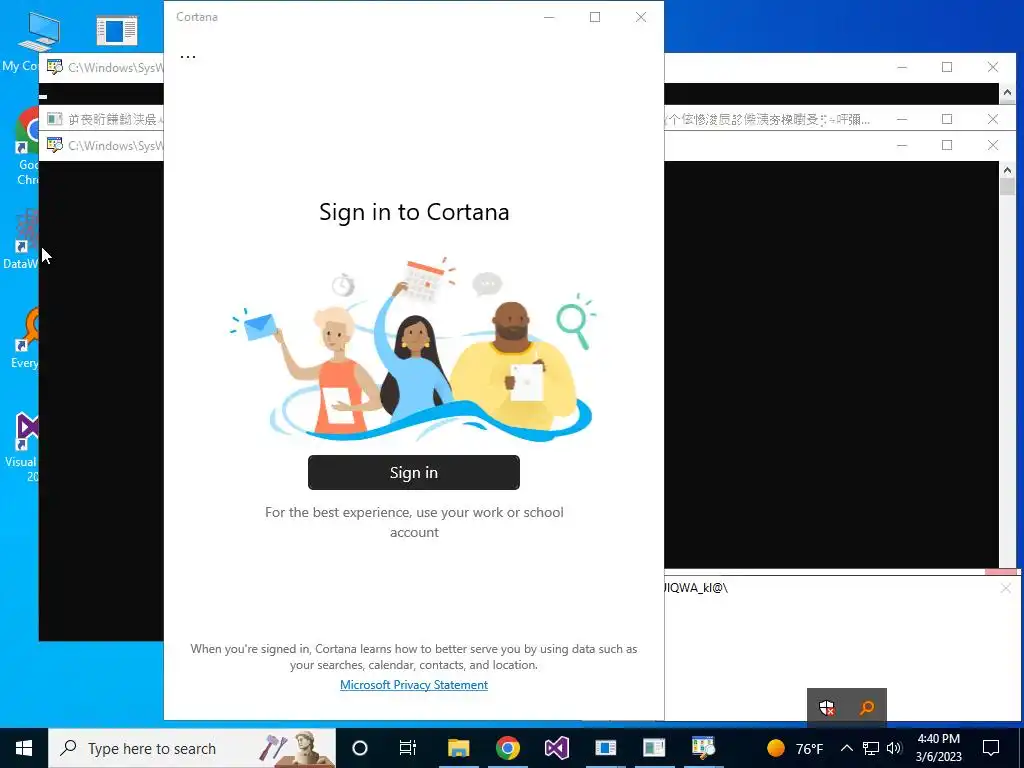
Task: Open the 4:40 PM clock calendar
Action: pyautogui.click(x=938, y=748)
